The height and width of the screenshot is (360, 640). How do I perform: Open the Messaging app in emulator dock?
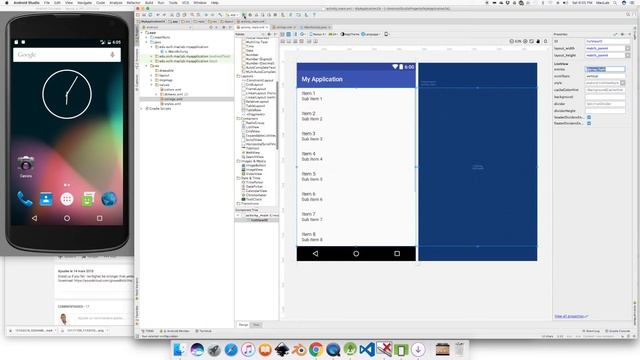pos(88,199)
